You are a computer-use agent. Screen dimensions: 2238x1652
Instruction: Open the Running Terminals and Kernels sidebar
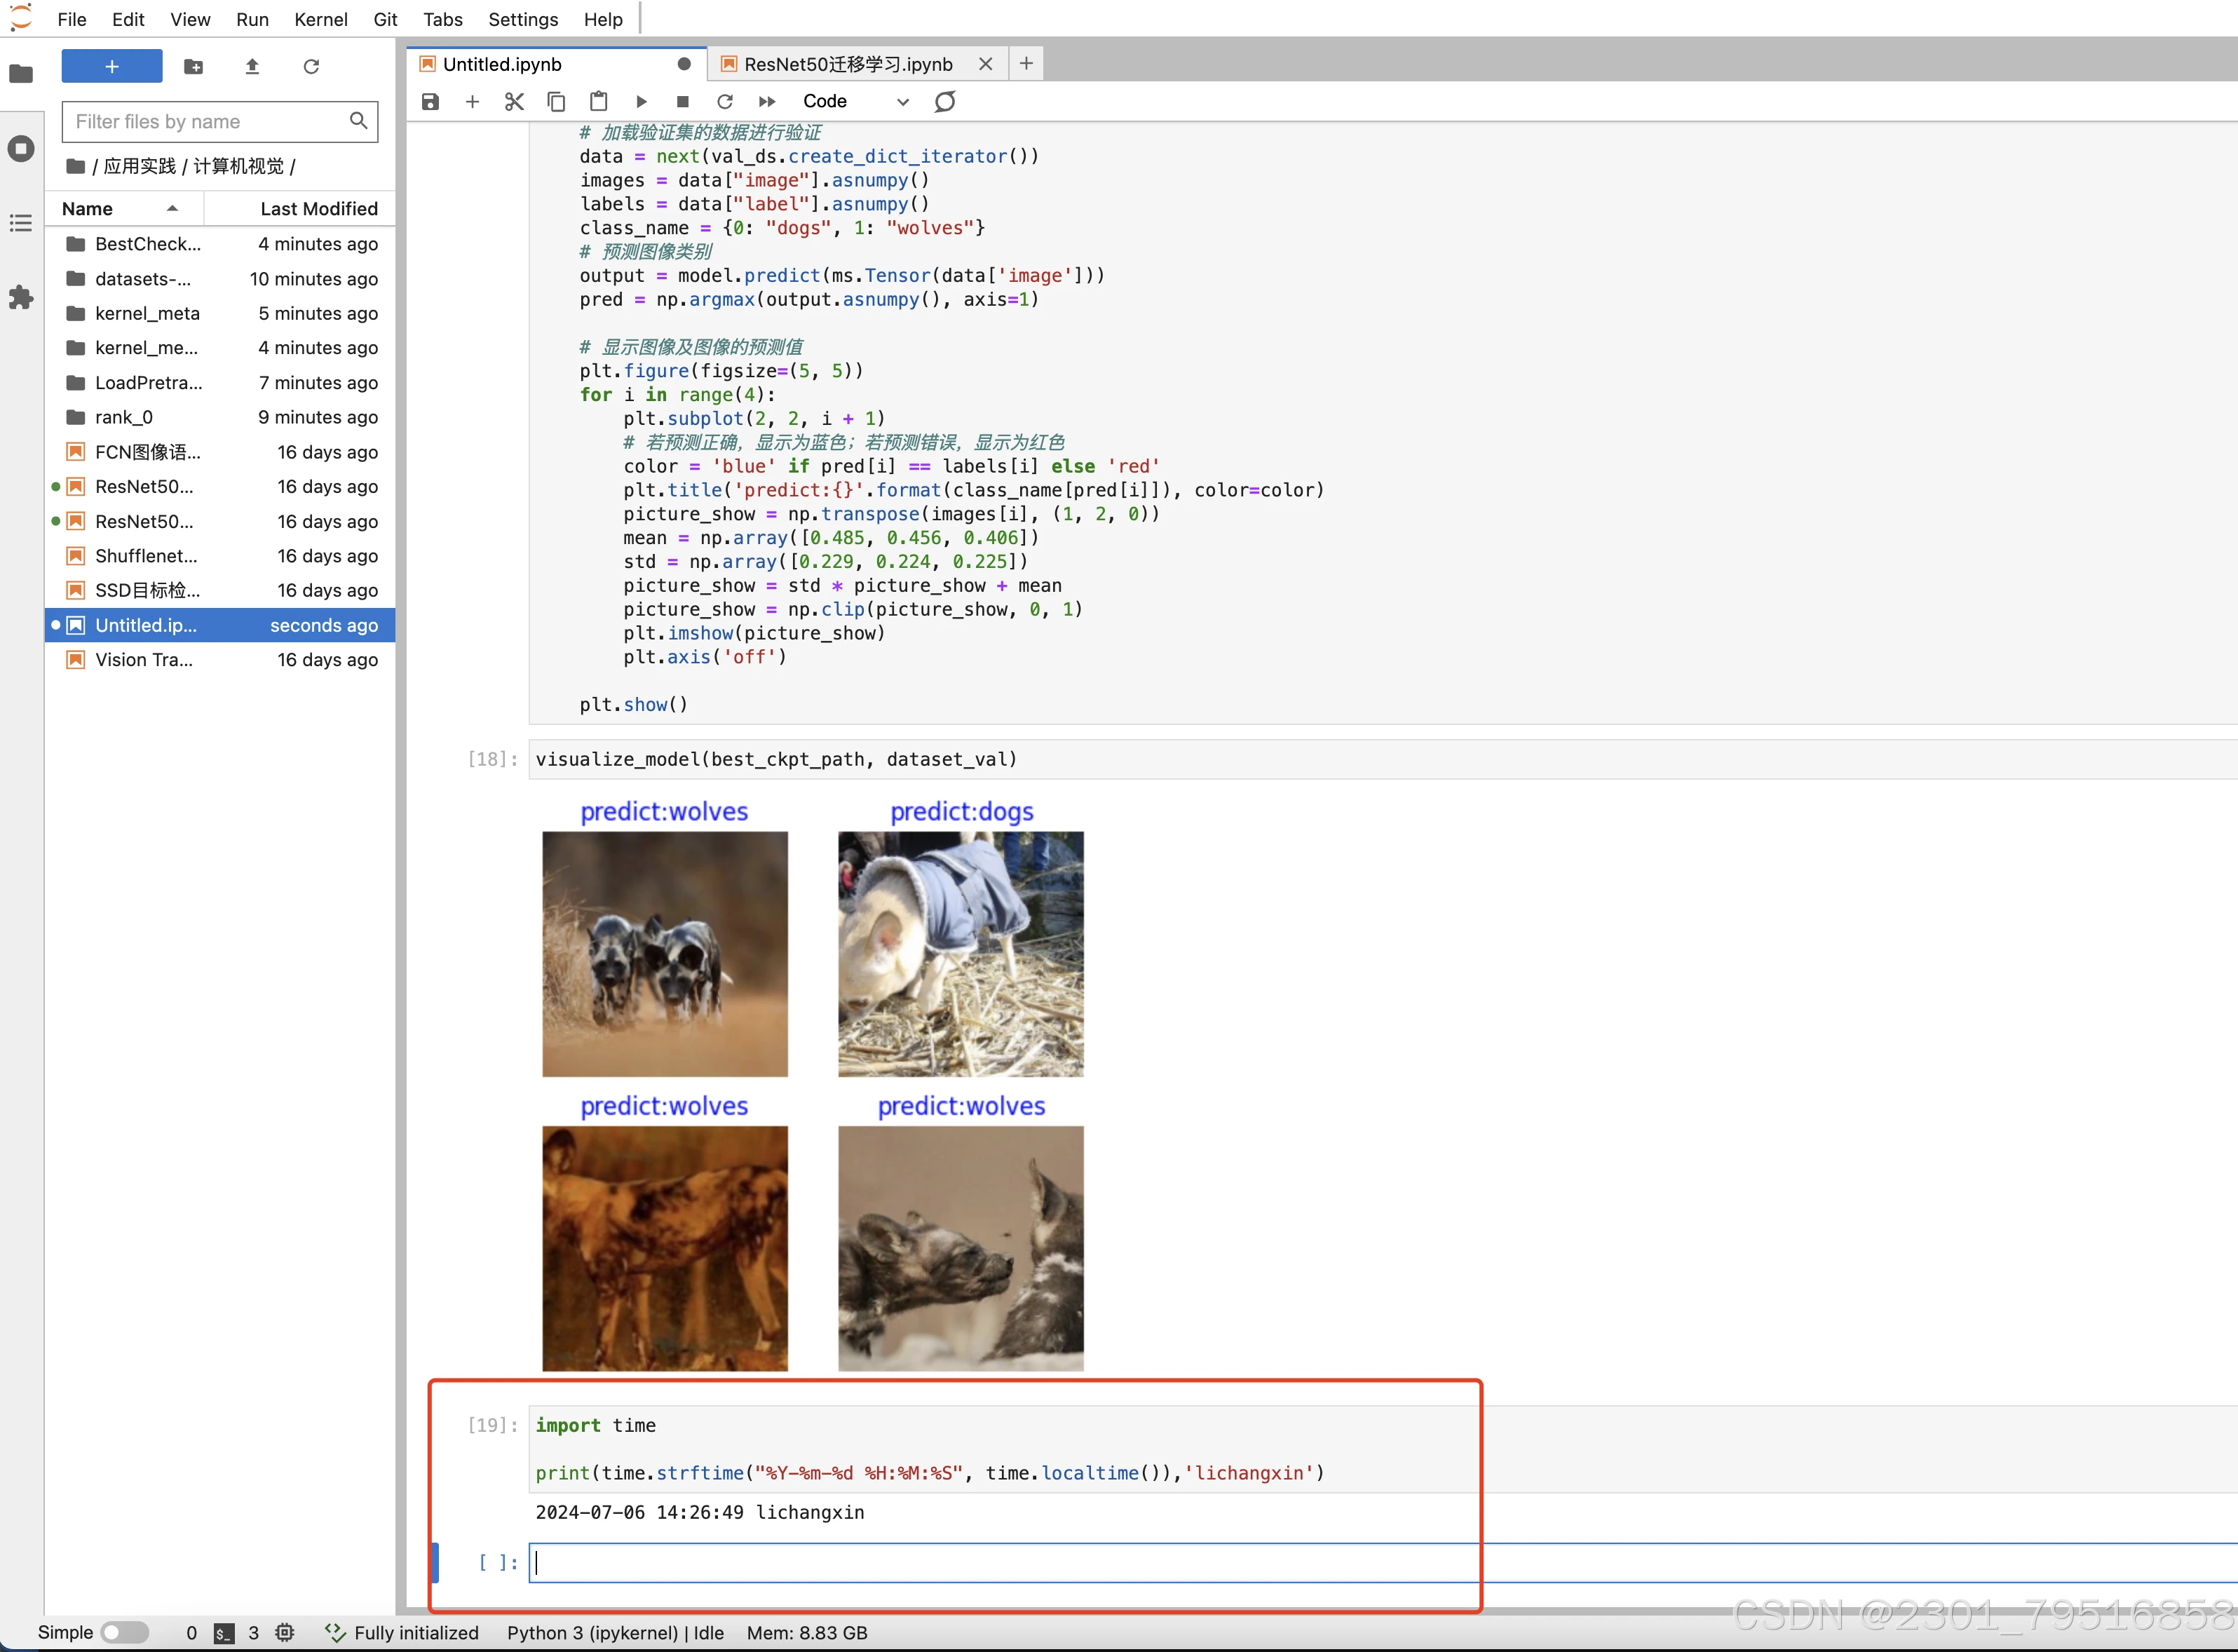[21, 149]
